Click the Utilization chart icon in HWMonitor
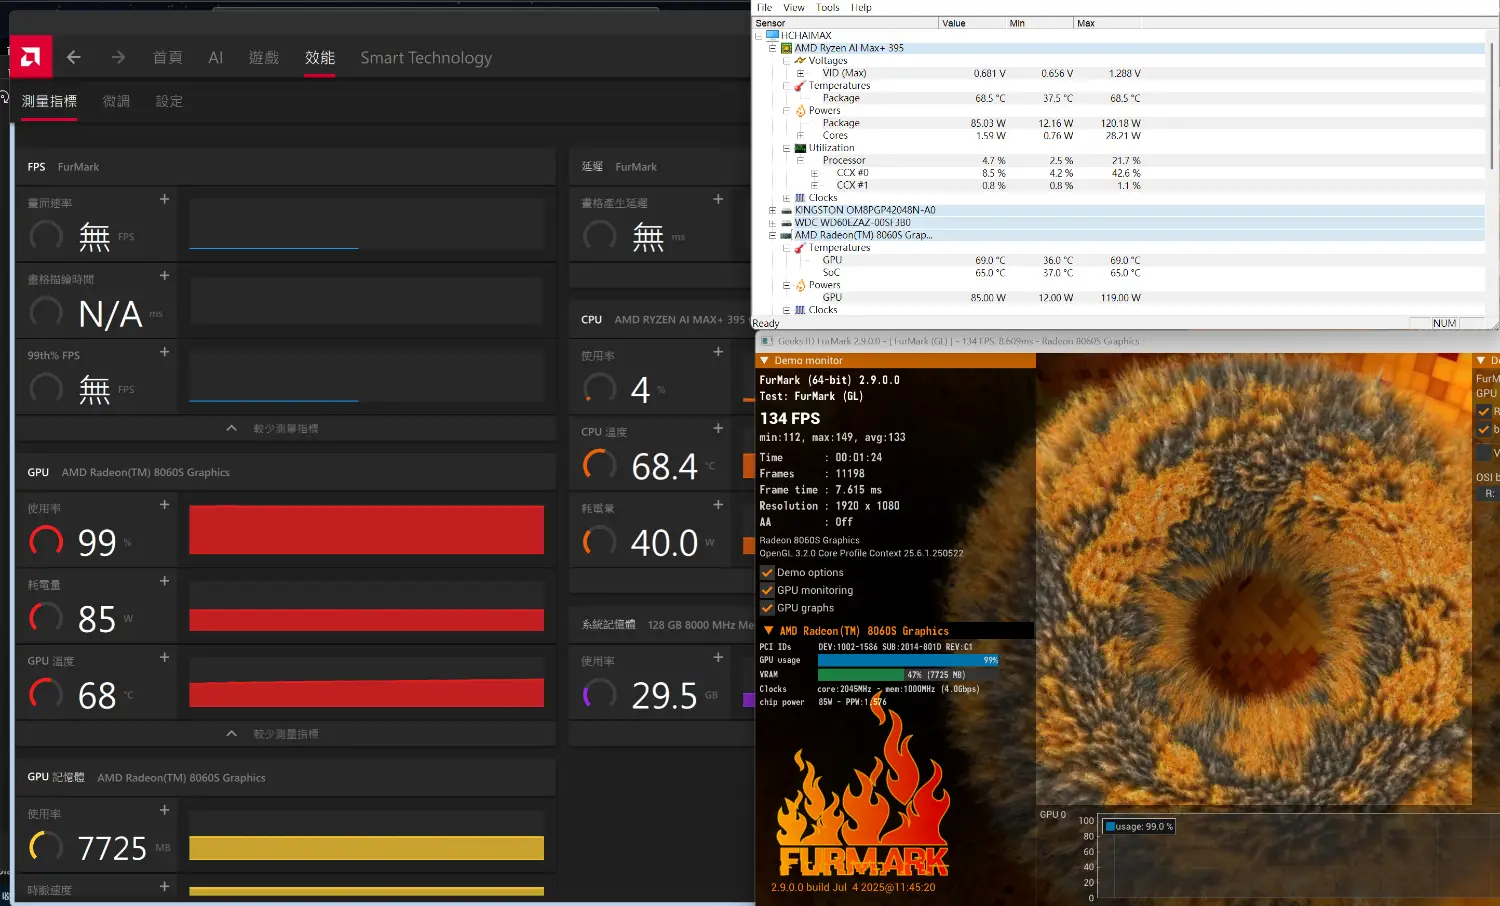1500x906 pixels. click(x=800, y=148)
